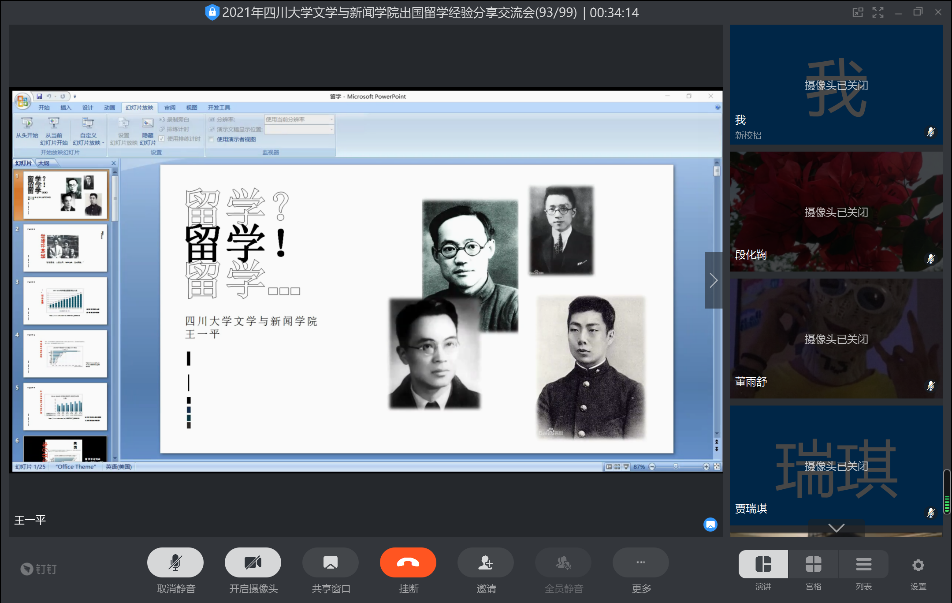Click the 插入 ribbon tab in PowerPoint
Image resolution: width=952 pixels, height=603 pixels.
pyautogui.click(x=66, y=107)
